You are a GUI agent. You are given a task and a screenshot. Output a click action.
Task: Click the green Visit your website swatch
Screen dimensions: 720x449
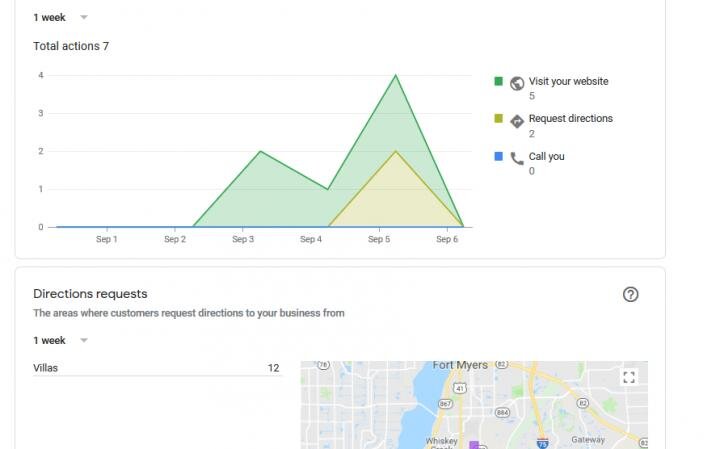[x=498, y=81]
